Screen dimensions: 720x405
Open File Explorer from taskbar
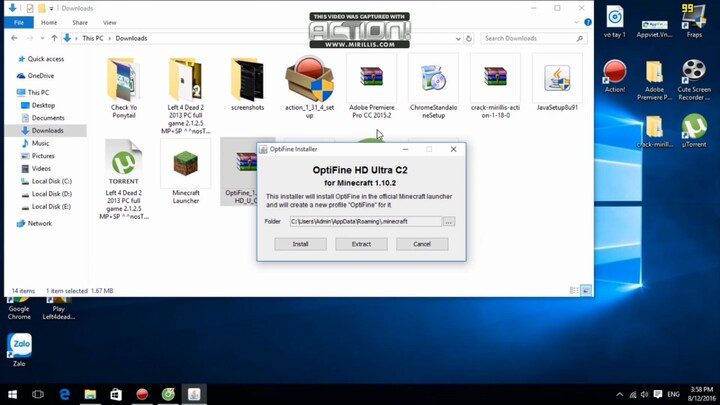(x=90, y=394)
